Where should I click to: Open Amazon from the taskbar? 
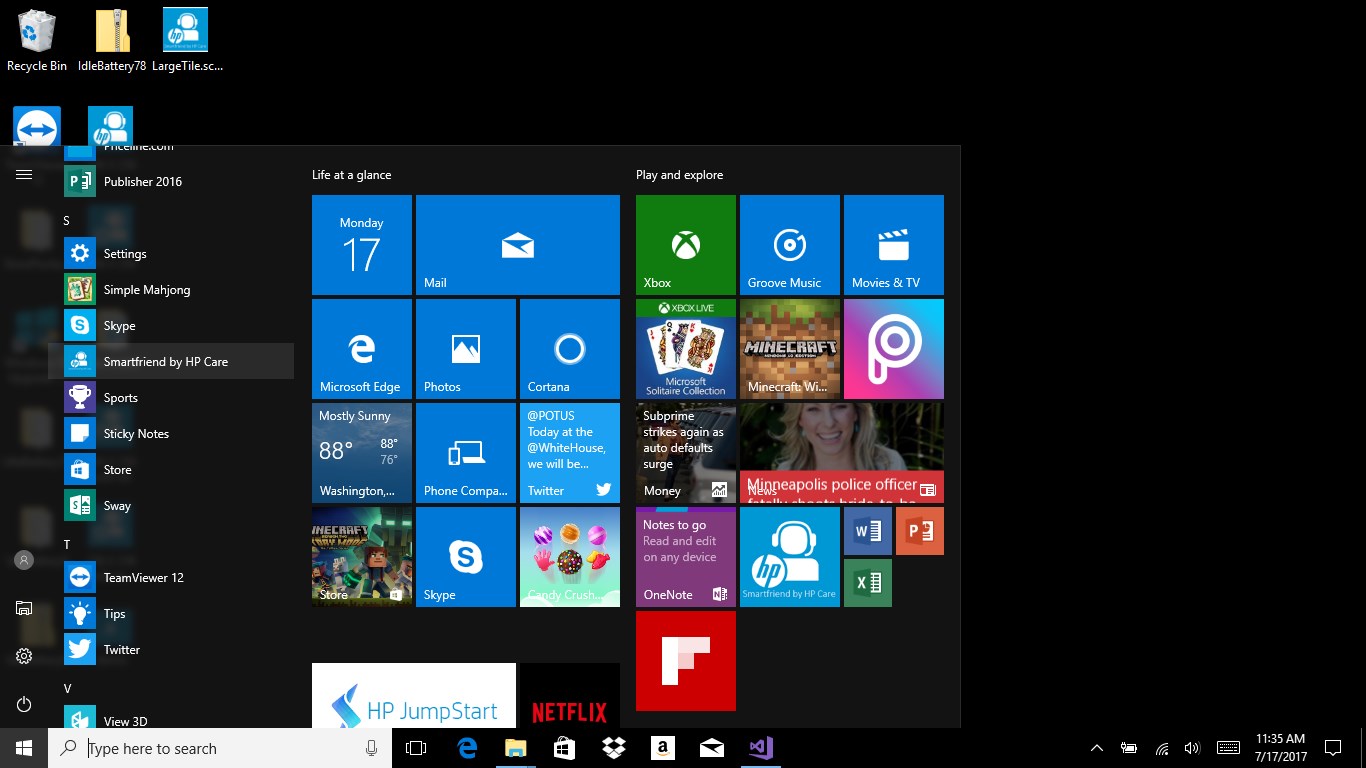[663, 748]
